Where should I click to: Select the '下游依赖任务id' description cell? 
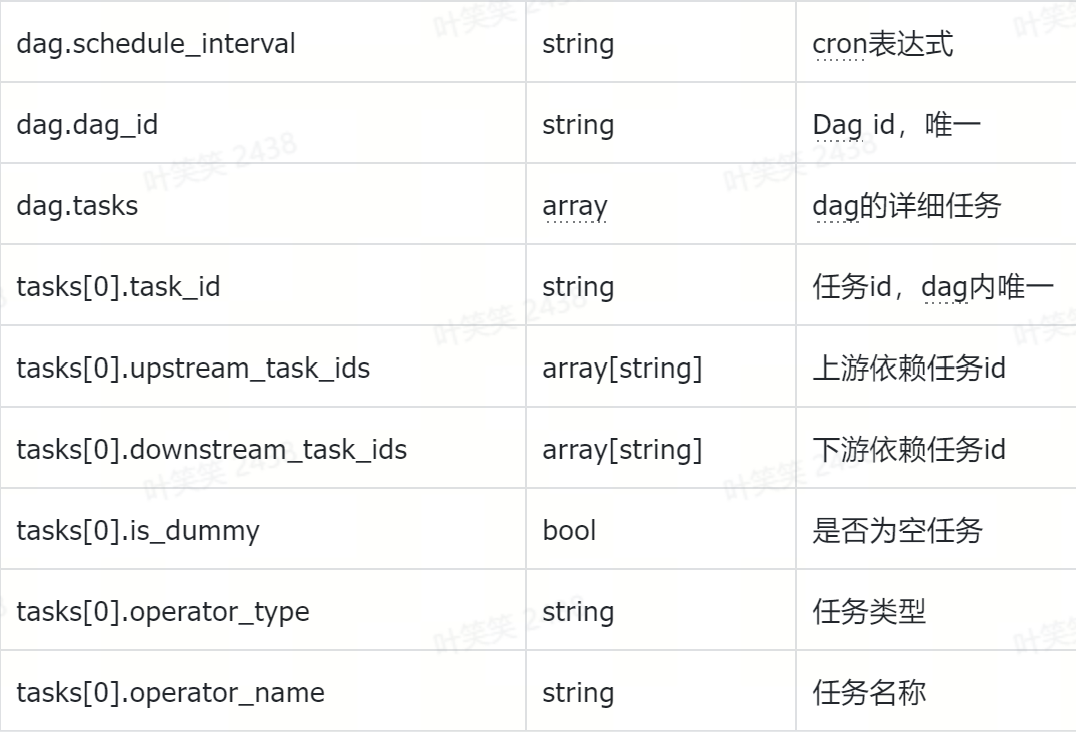(x=909, y=450)
